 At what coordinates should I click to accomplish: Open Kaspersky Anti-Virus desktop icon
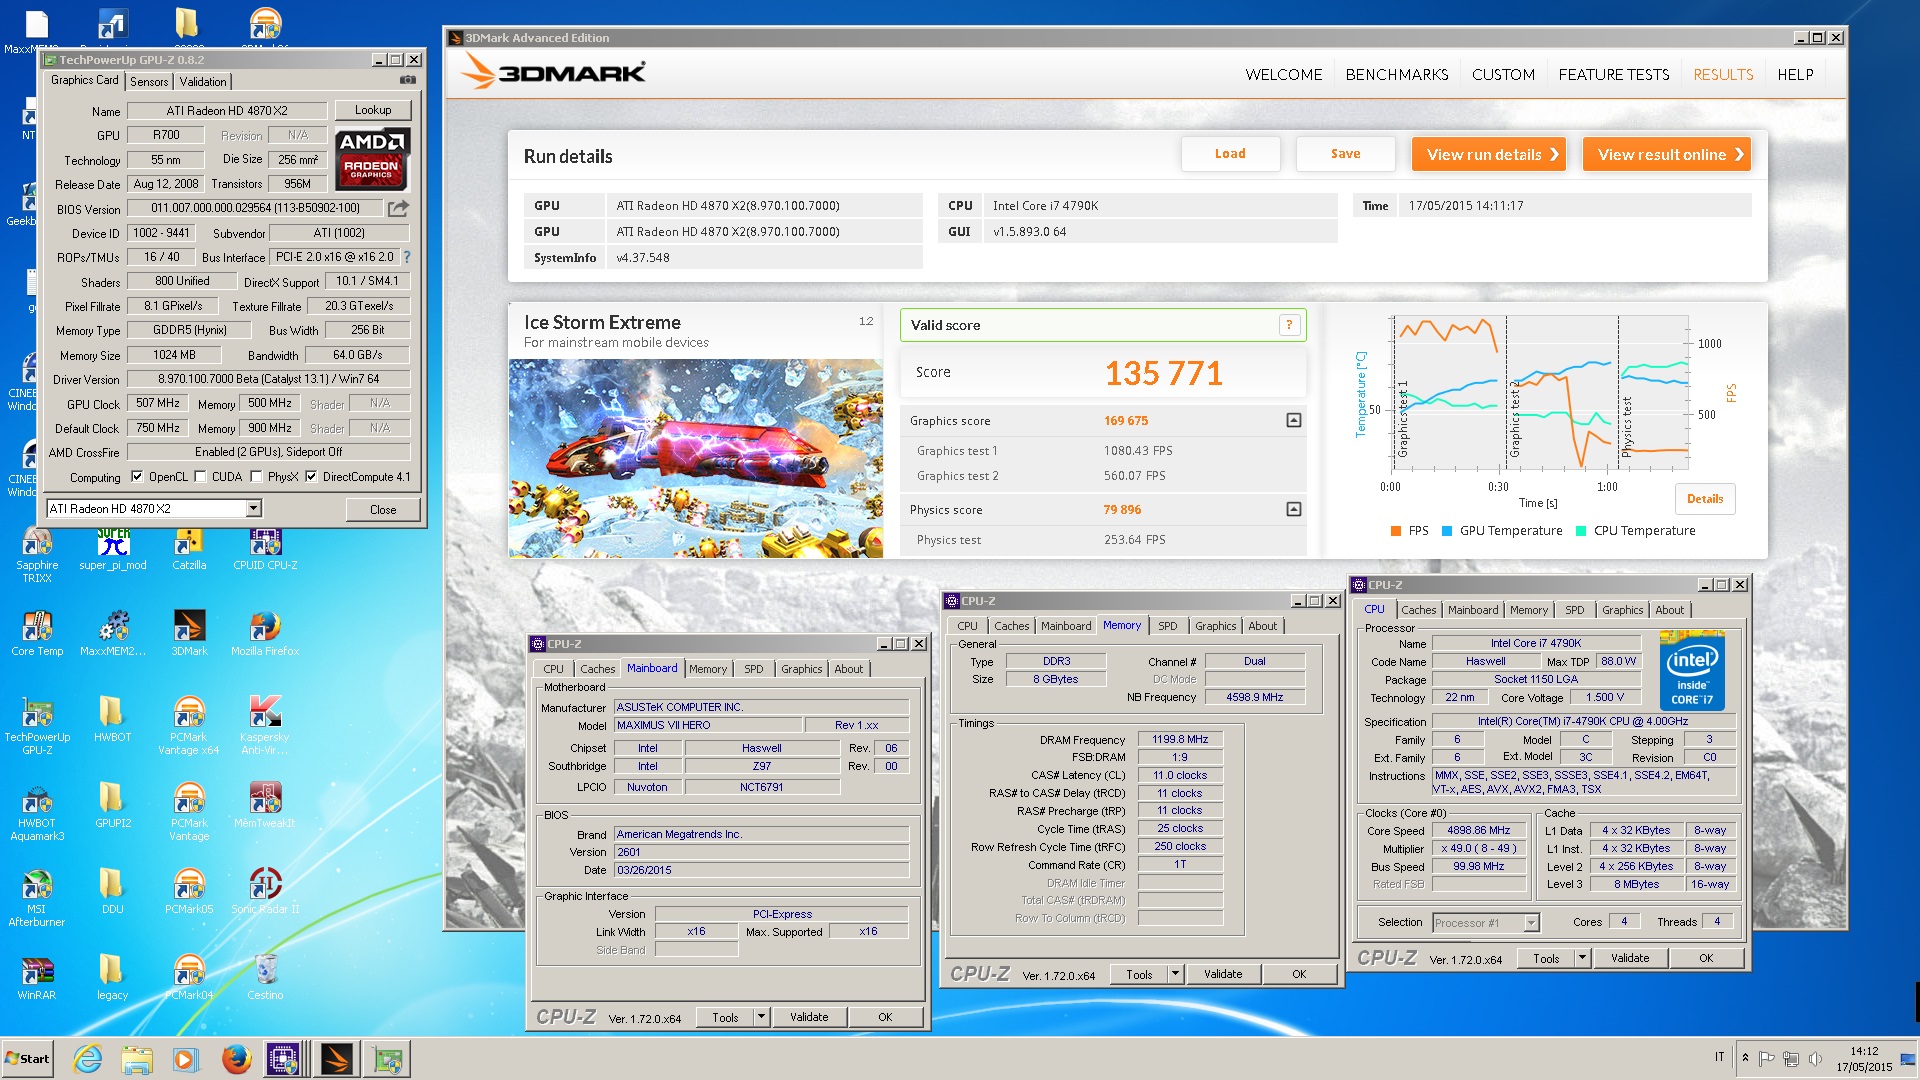click(265, 726)
